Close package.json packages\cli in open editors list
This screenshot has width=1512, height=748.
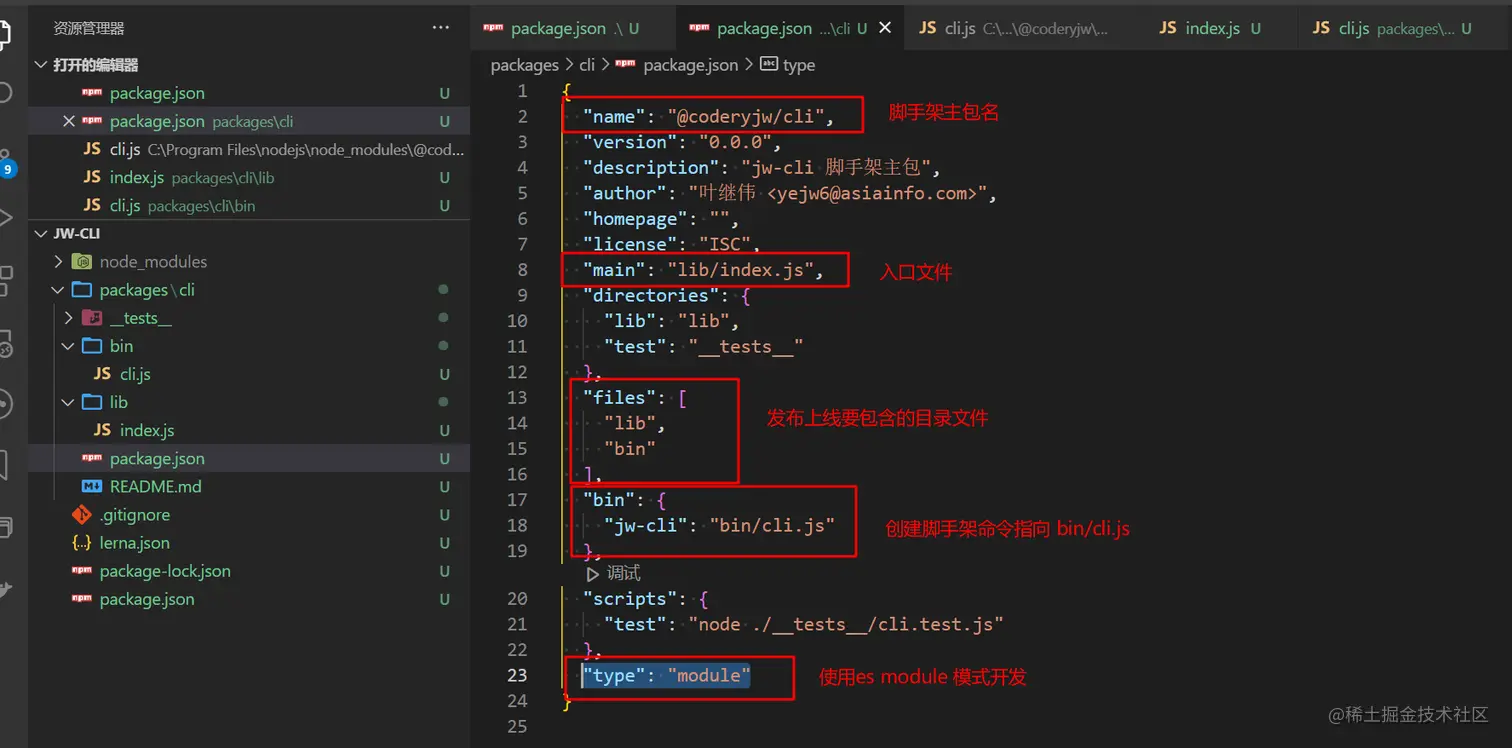click(x=69, y=121)
